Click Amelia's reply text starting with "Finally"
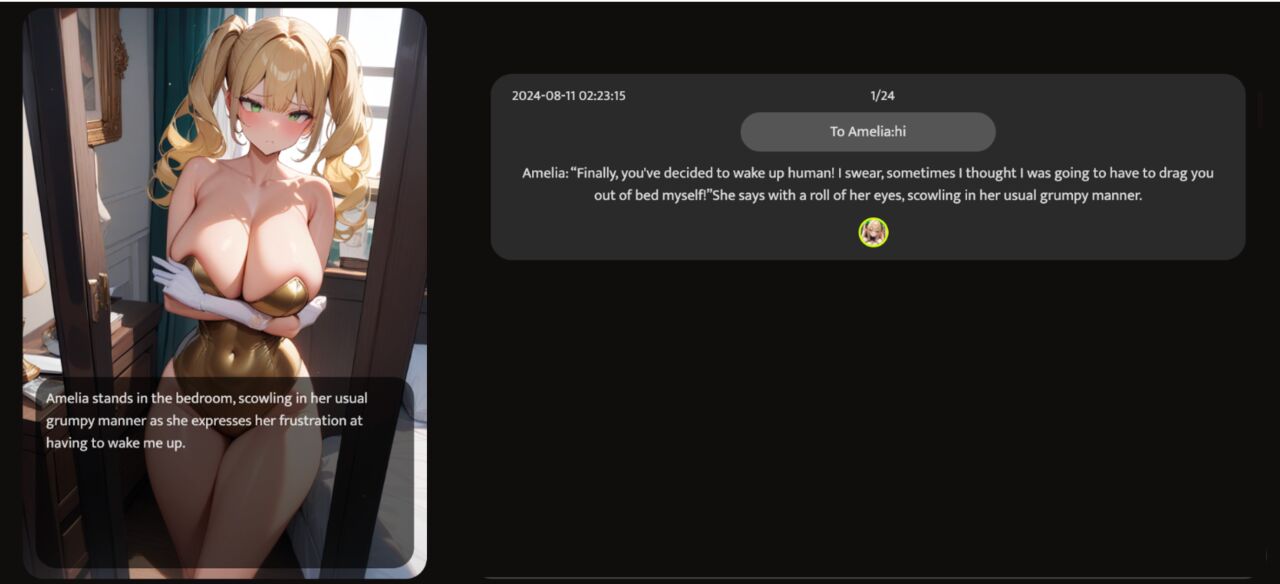Screen dimensions: 1280x584 pyautogui.click(x=867, y=184)
